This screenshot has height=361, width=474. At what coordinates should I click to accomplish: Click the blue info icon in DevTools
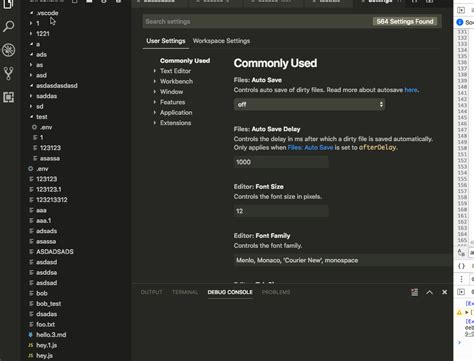click(460, 22)
